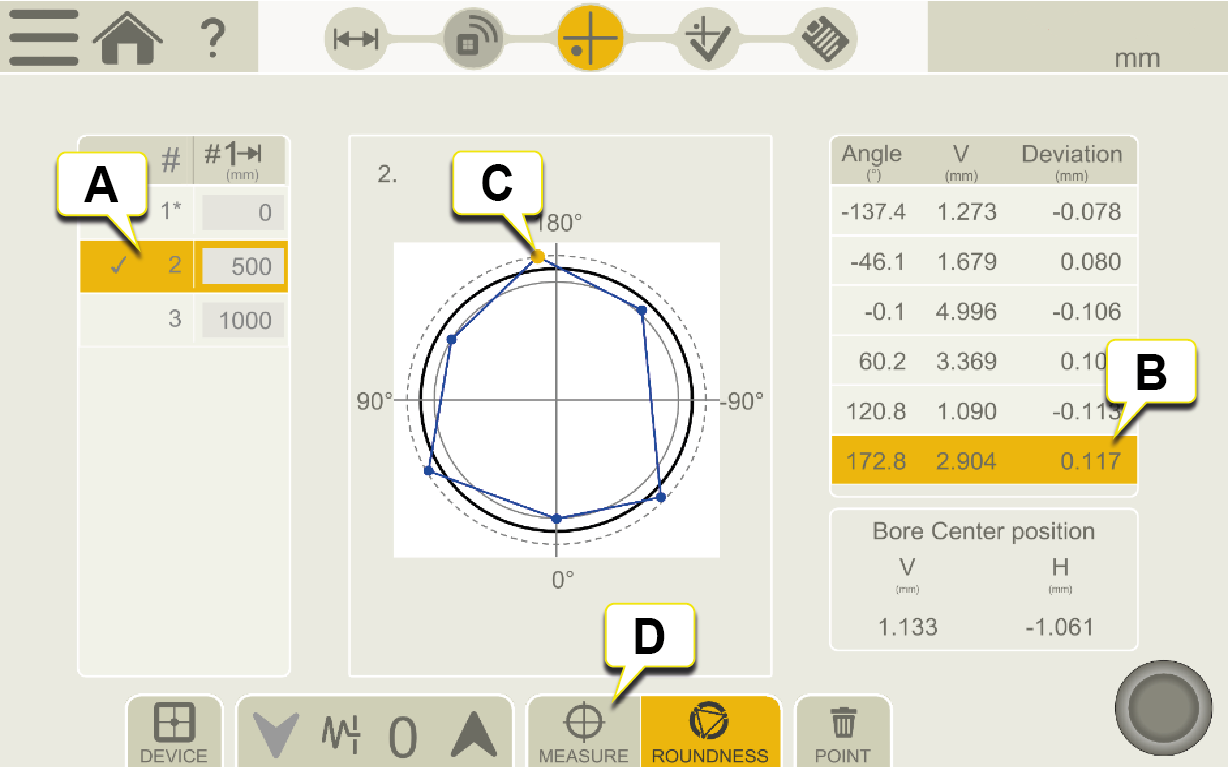Select the table row with angle -46.1
The width and height of the screenshot is (1228, 768).
[983, 262]
